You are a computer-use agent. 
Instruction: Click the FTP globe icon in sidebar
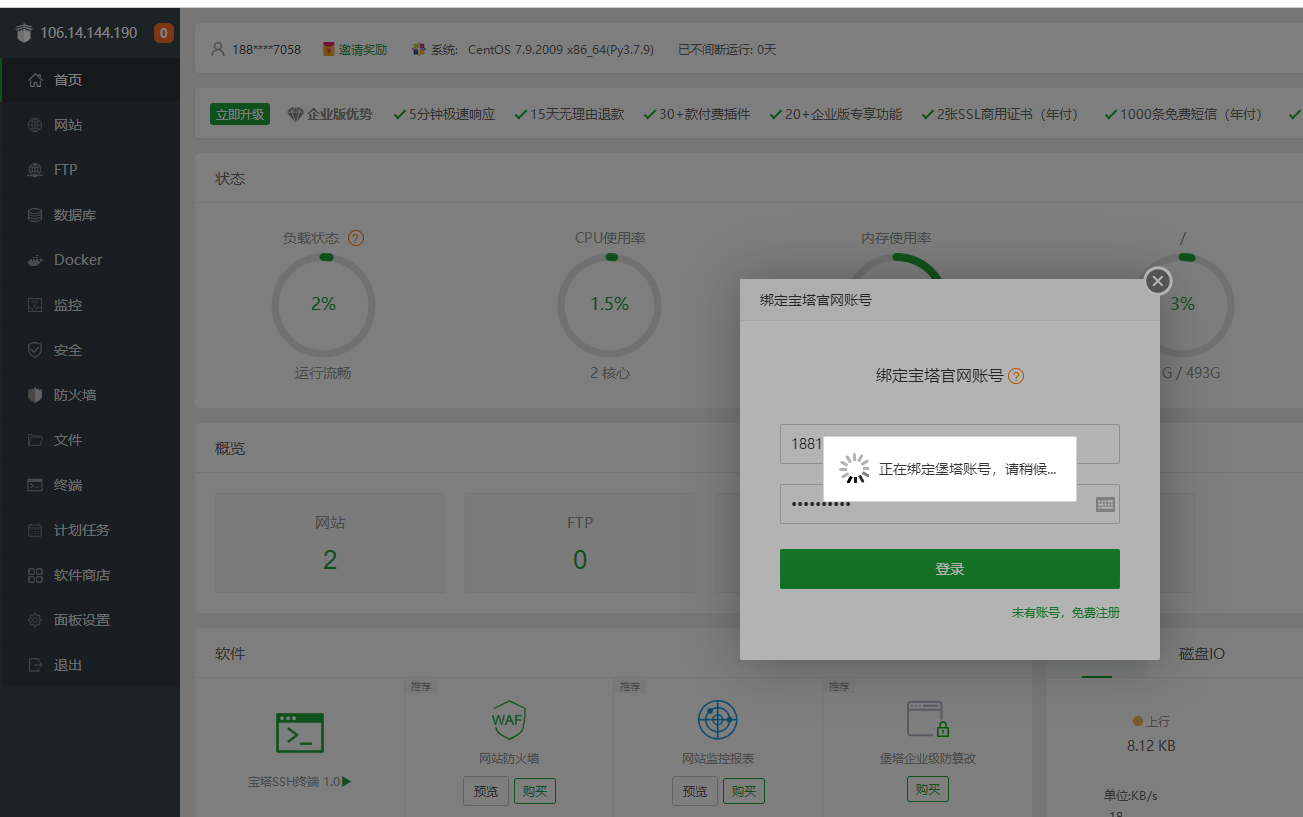[35, 170]
